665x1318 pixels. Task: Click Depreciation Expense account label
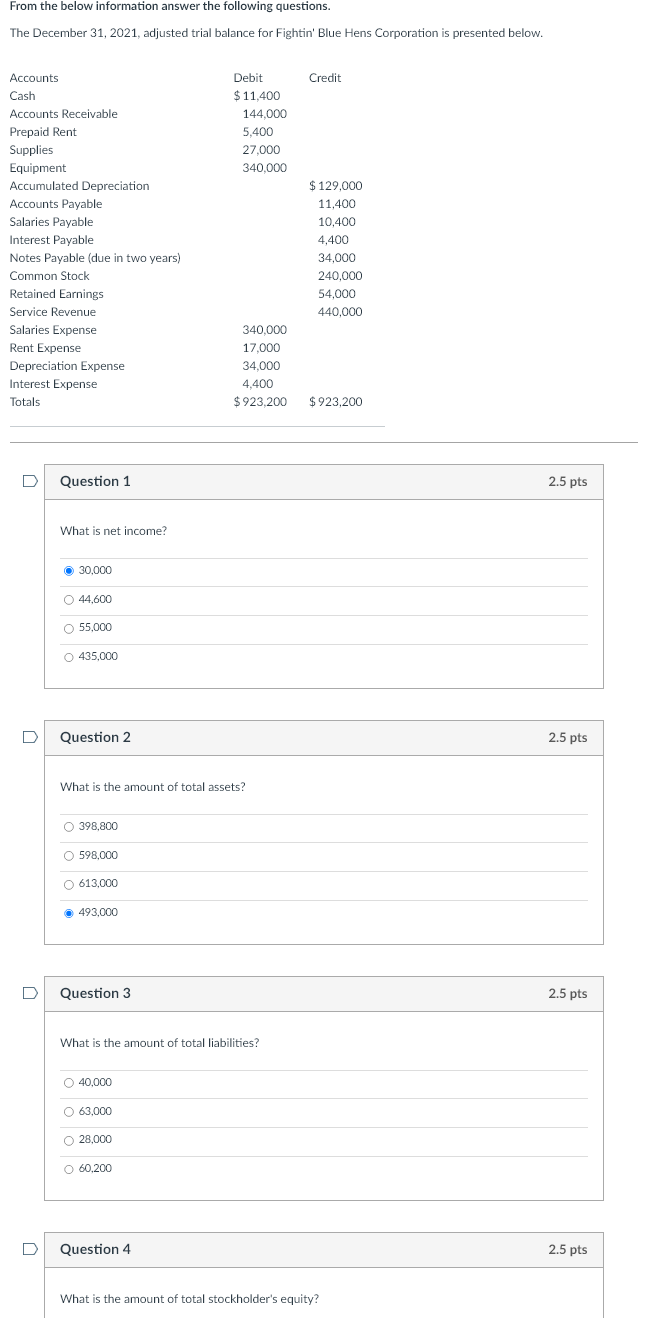coord(67,366)
